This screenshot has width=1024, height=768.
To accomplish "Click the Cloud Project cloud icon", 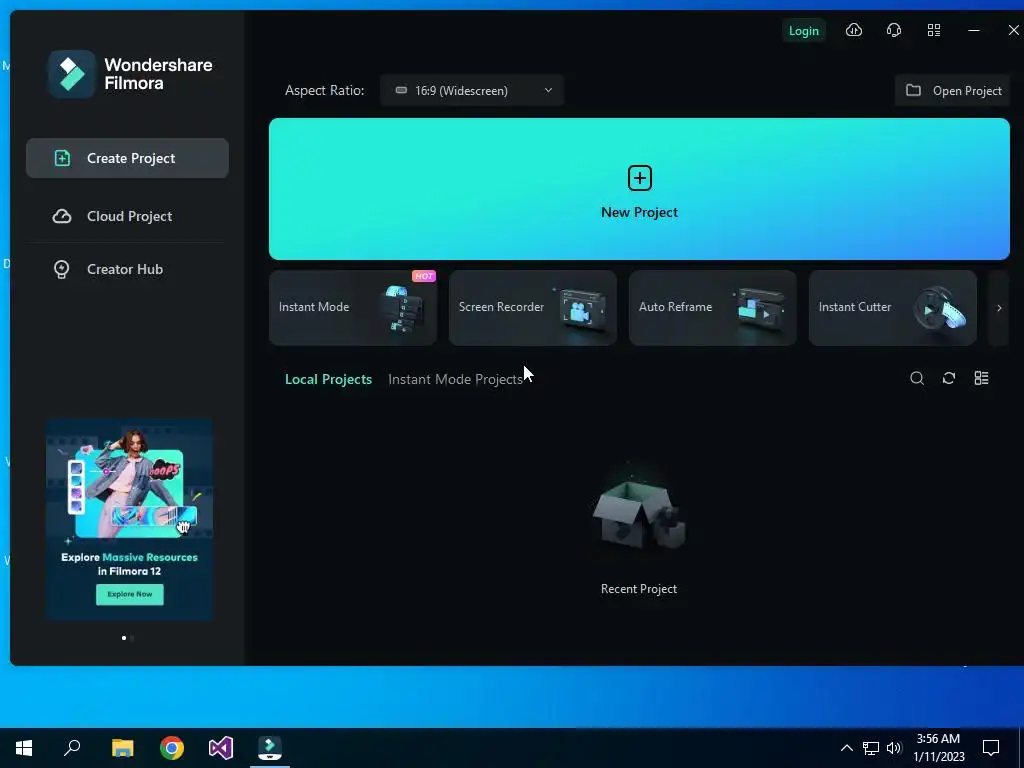I will [62, 216].
